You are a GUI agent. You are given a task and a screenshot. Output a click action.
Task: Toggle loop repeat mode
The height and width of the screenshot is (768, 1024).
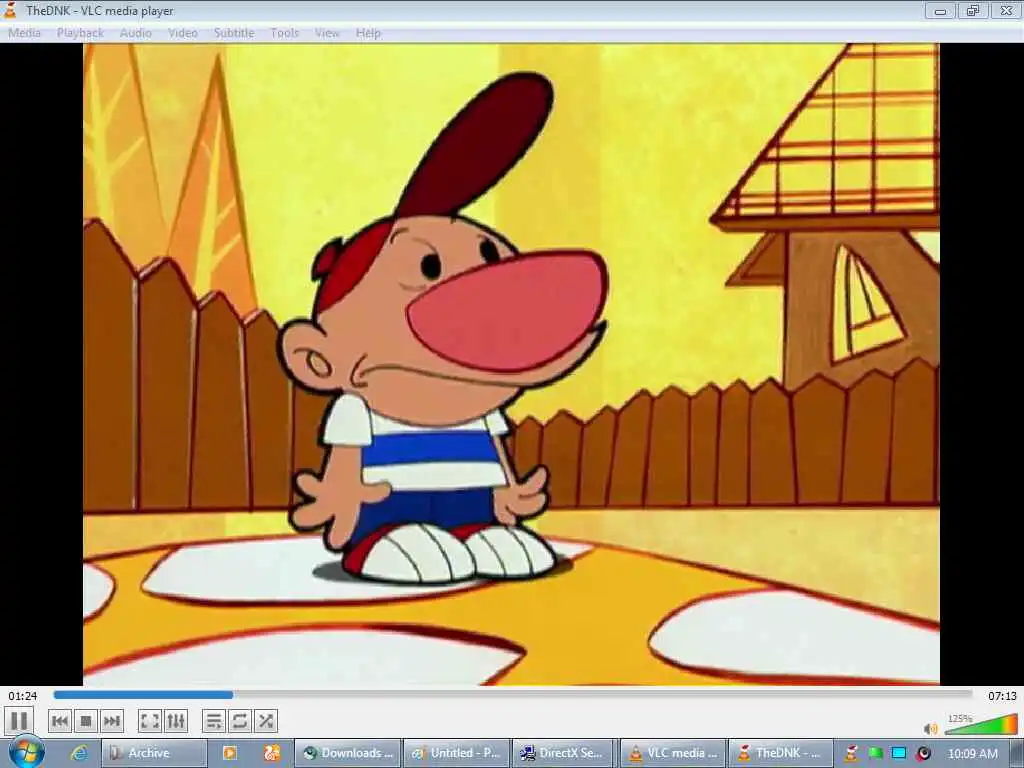[x=240, y=721]
